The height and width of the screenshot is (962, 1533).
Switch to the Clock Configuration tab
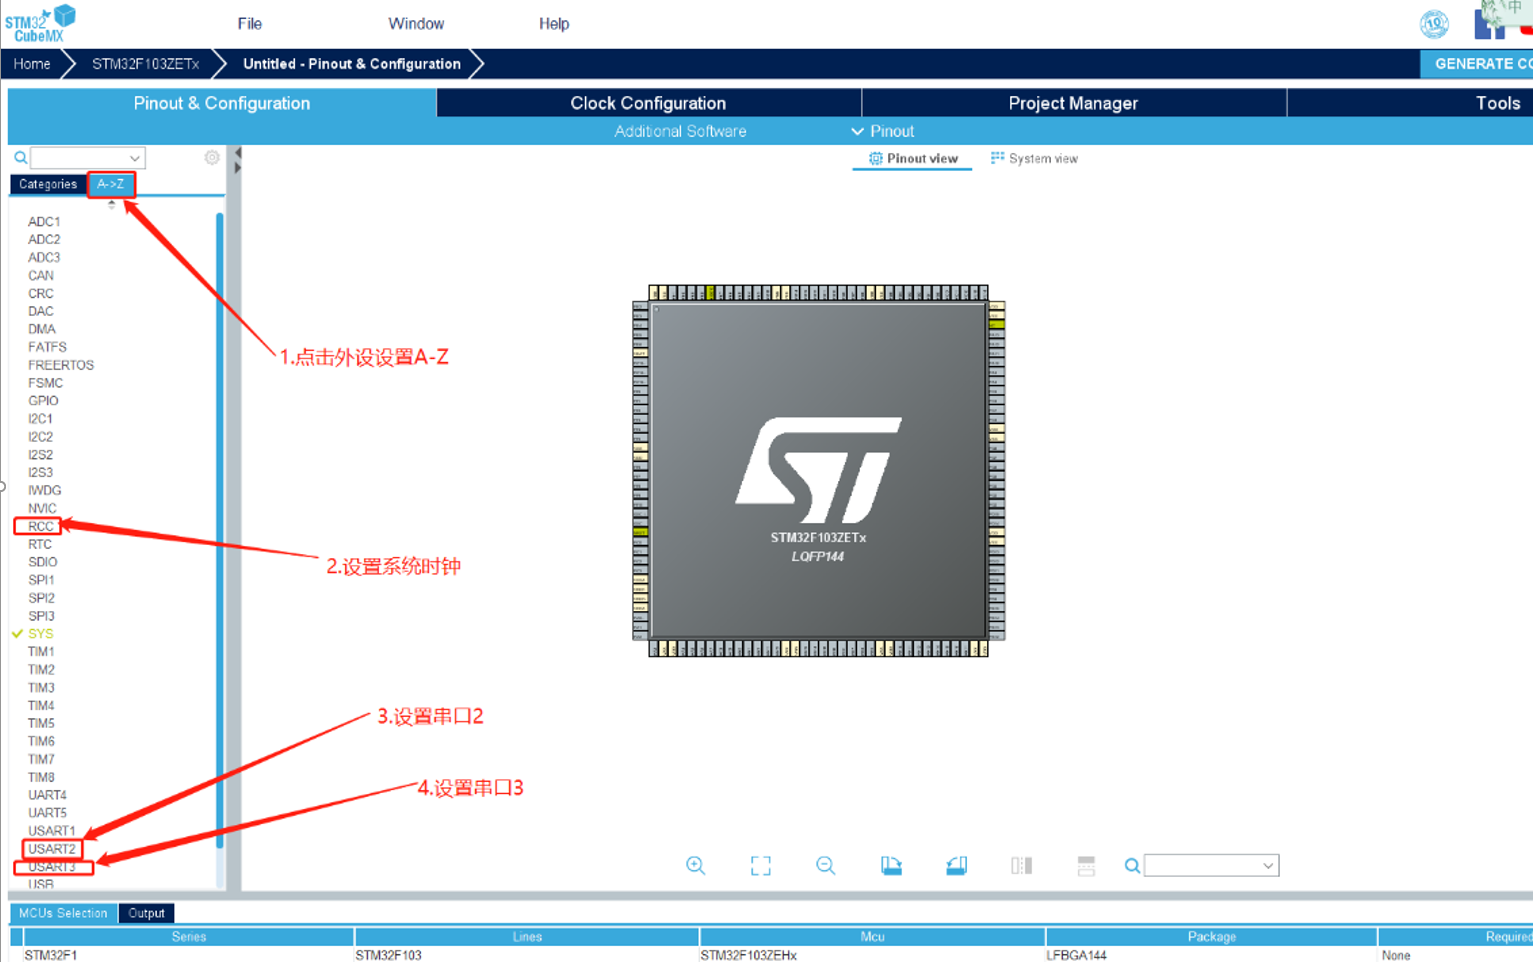[648, 102]
